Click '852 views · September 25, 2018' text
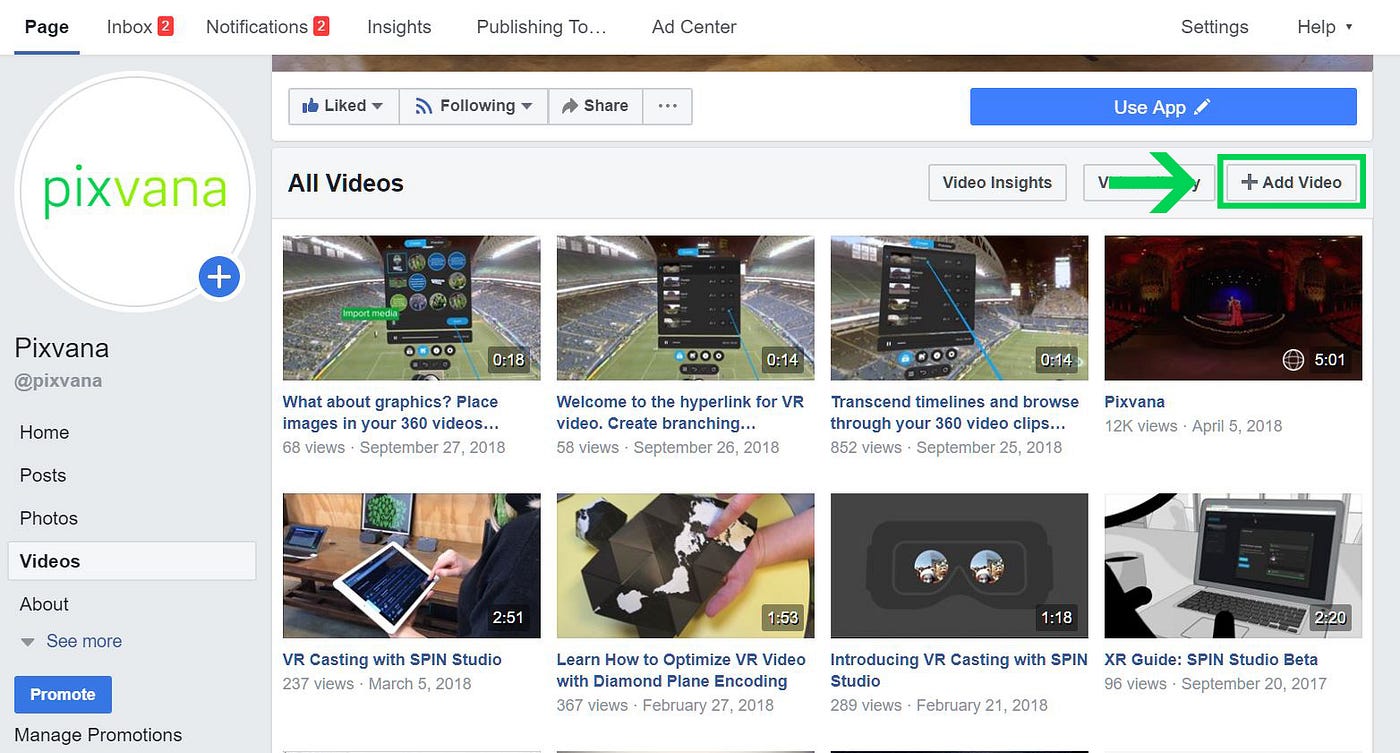 pyautogui.click(x=946, y=447)
